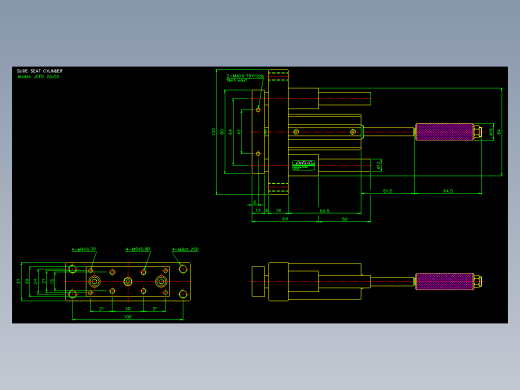
Task: Pick the M4 thread callout leader text at top
Action: [245, 78]
